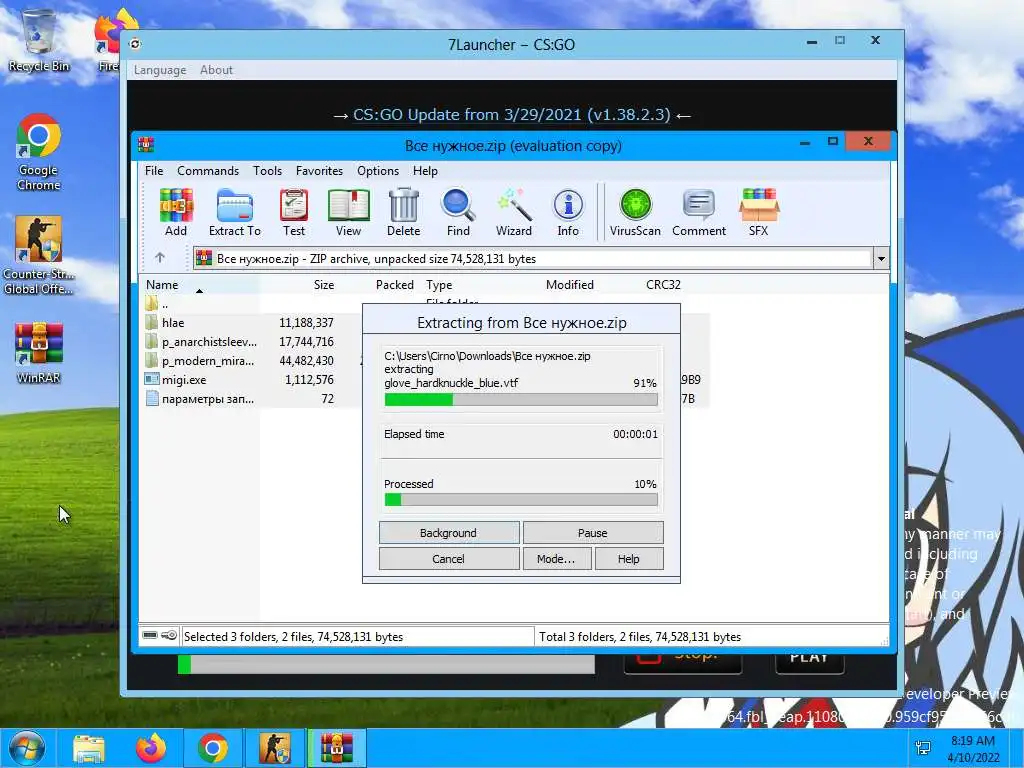Cancel the extraction

click(449, 559)
